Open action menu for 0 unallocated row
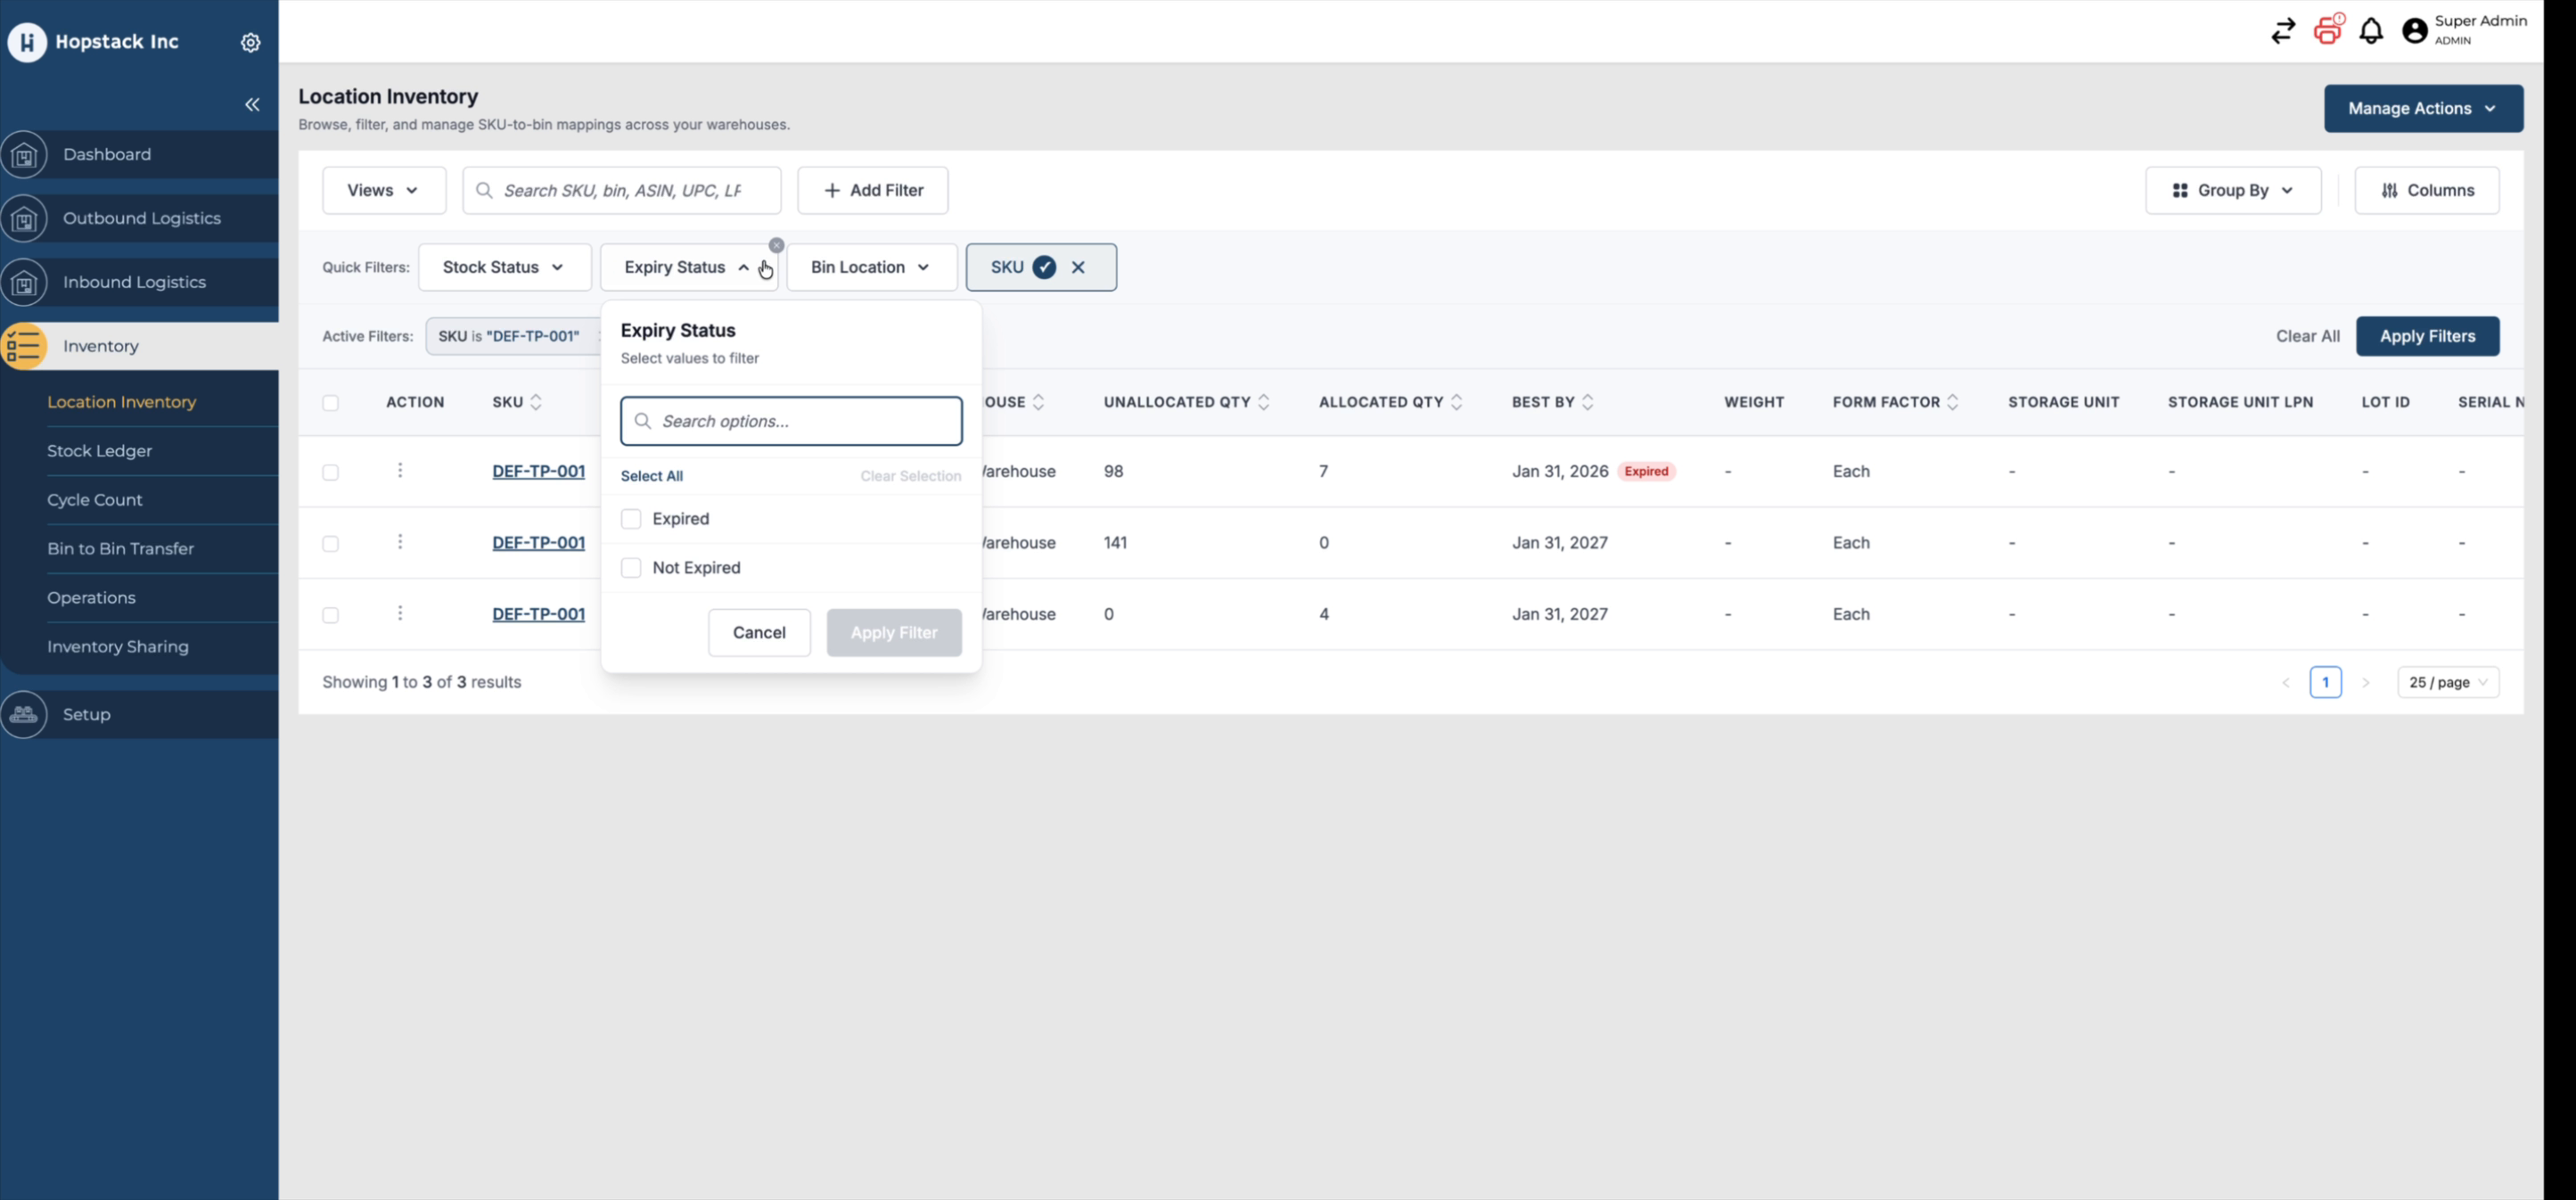 tap(400, 613)
